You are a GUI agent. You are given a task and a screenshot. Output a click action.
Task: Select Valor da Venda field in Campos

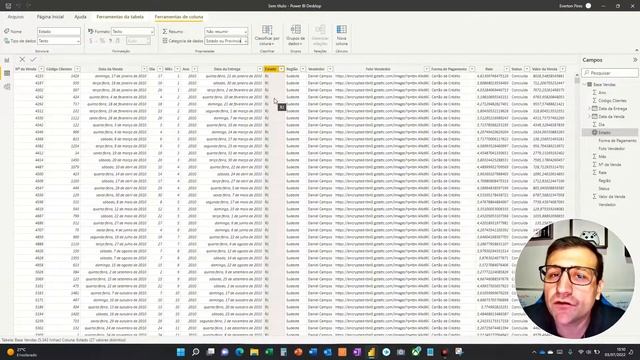pos(611,196)
